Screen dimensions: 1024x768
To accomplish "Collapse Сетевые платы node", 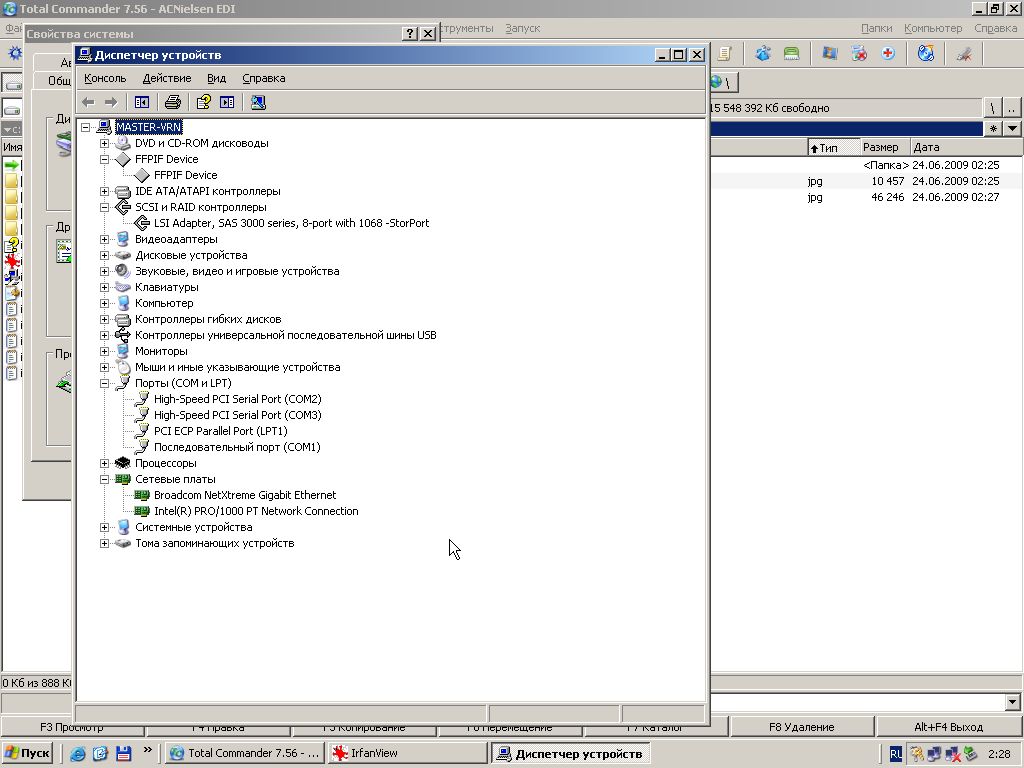I will tap(104, 479).
